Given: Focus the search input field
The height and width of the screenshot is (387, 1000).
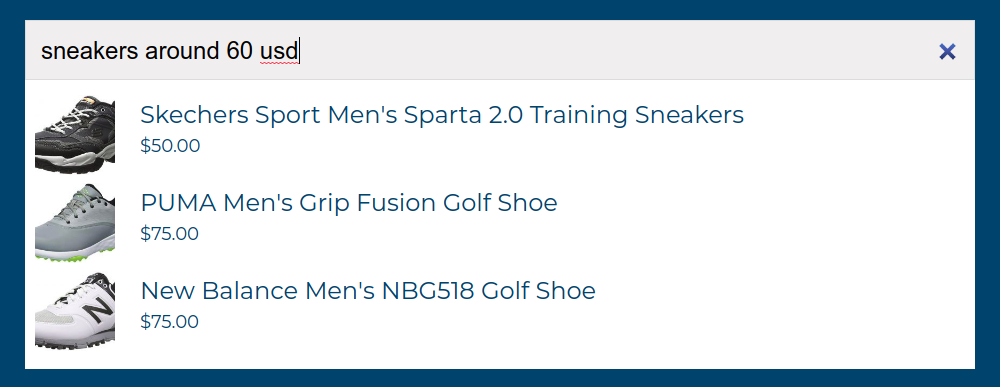Looking at the screenshot, I should tap(478, 50).
